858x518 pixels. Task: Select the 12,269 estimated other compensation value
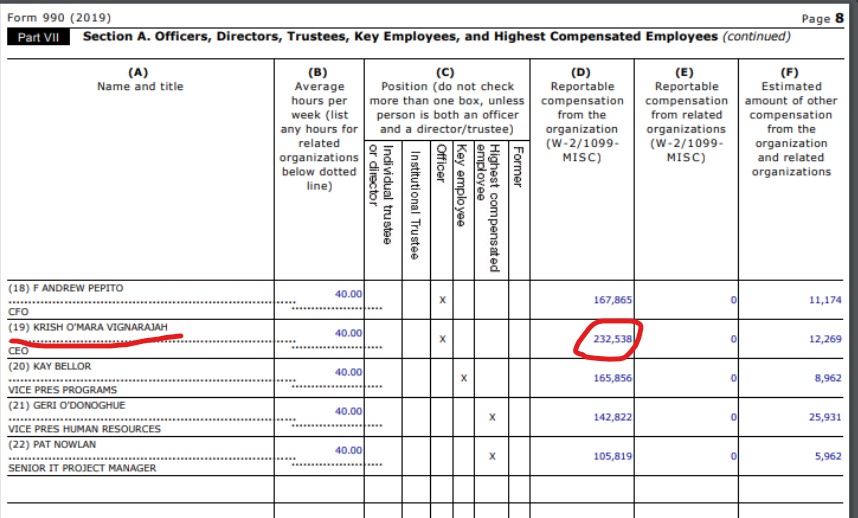[825, 339]
